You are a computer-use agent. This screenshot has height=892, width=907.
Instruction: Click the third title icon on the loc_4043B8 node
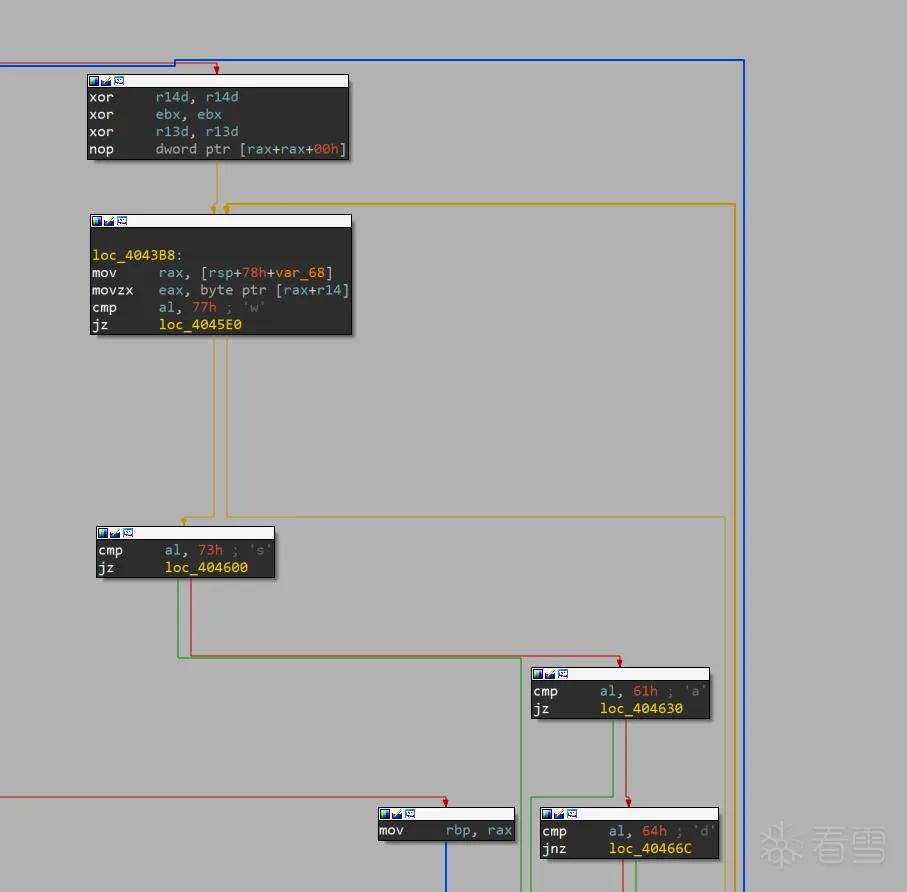(x=121, y=221)
